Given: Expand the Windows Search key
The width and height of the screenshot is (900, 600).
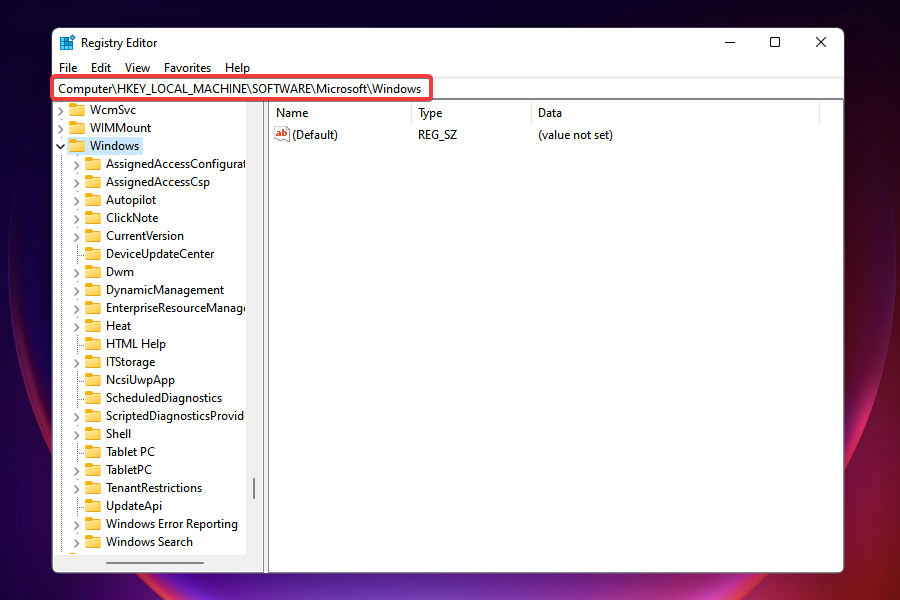Looking at the screenshot, I should click(76, 543).
